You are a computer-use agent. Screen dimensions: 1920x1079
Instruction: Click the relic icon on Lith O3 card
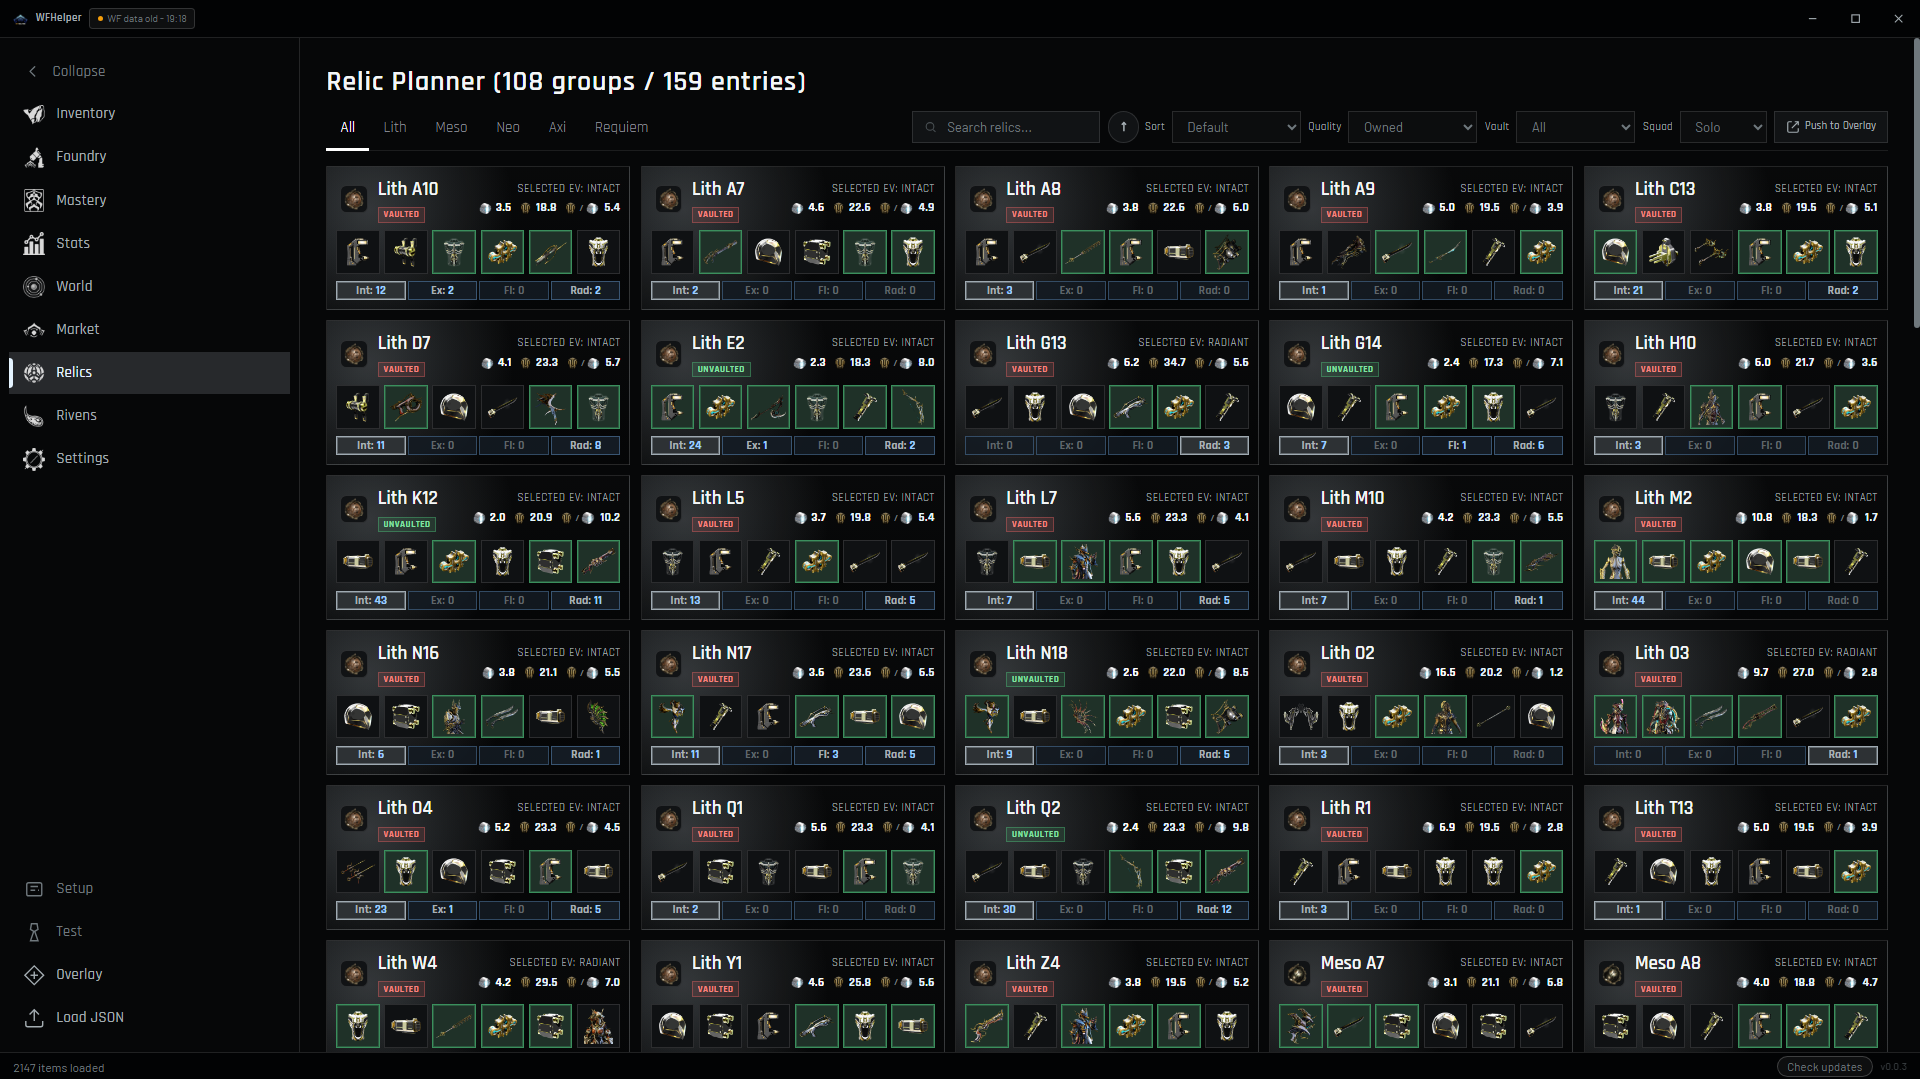[1611, 664]
